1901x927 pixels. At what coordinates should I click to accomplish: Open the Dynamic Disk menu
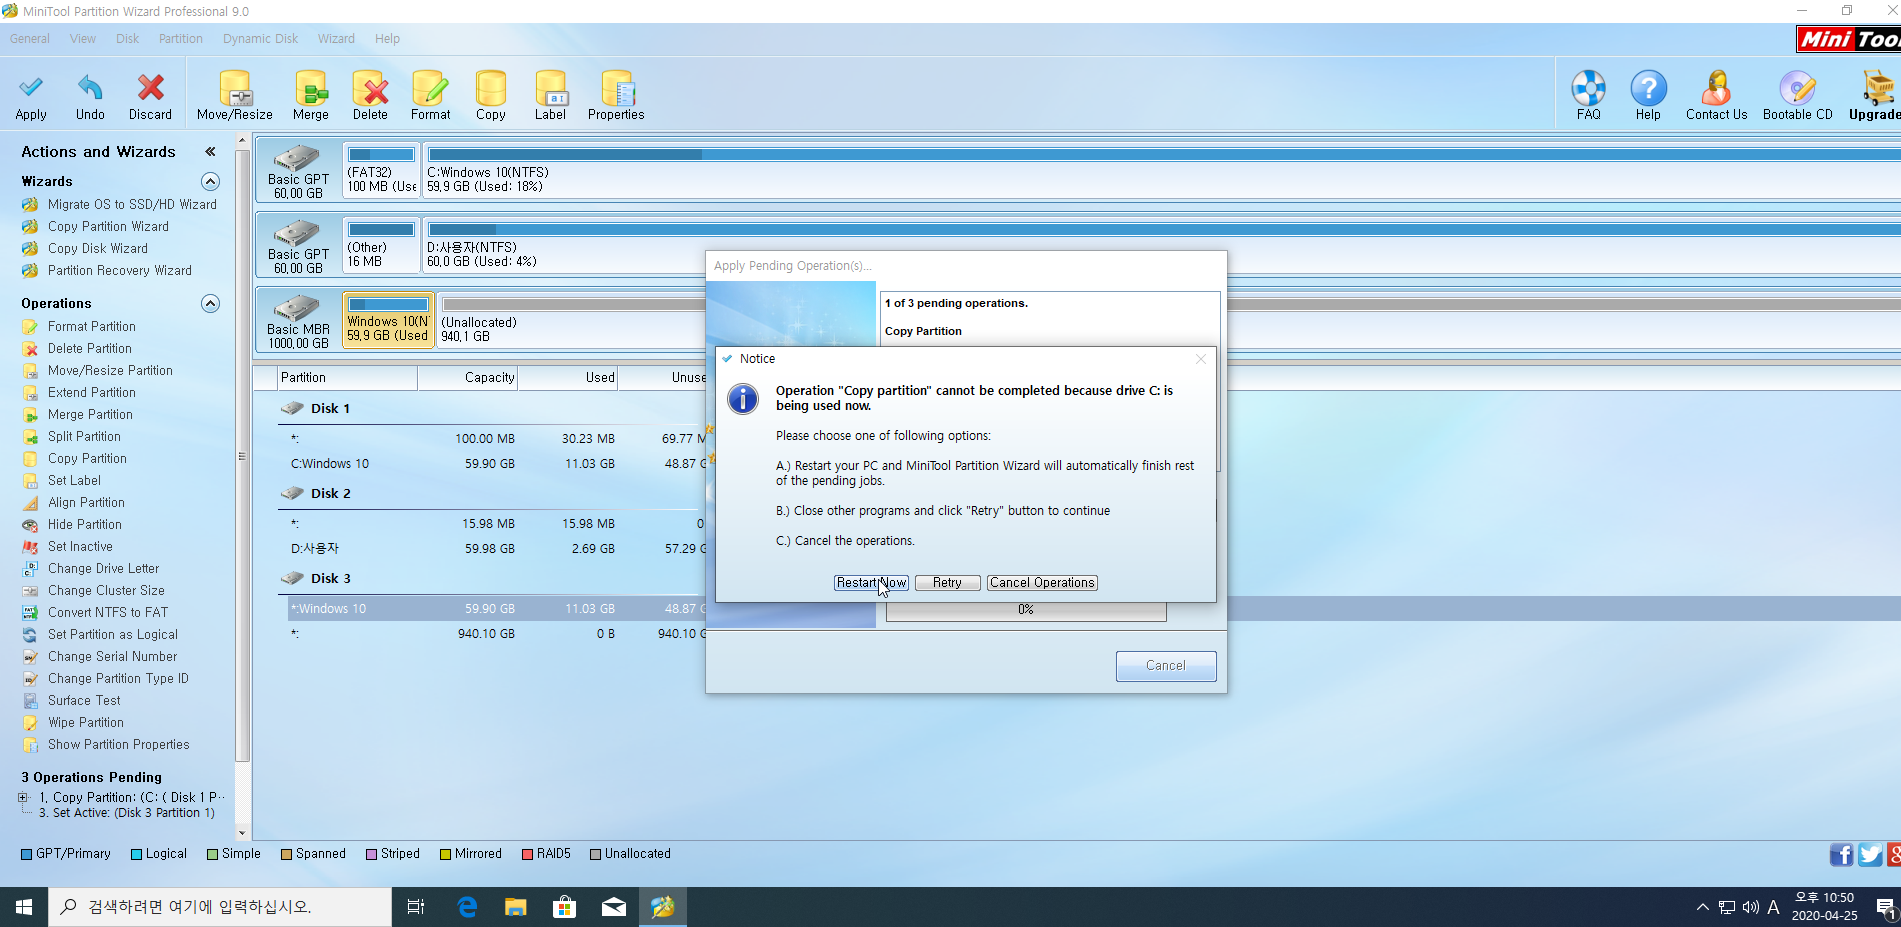260,39
